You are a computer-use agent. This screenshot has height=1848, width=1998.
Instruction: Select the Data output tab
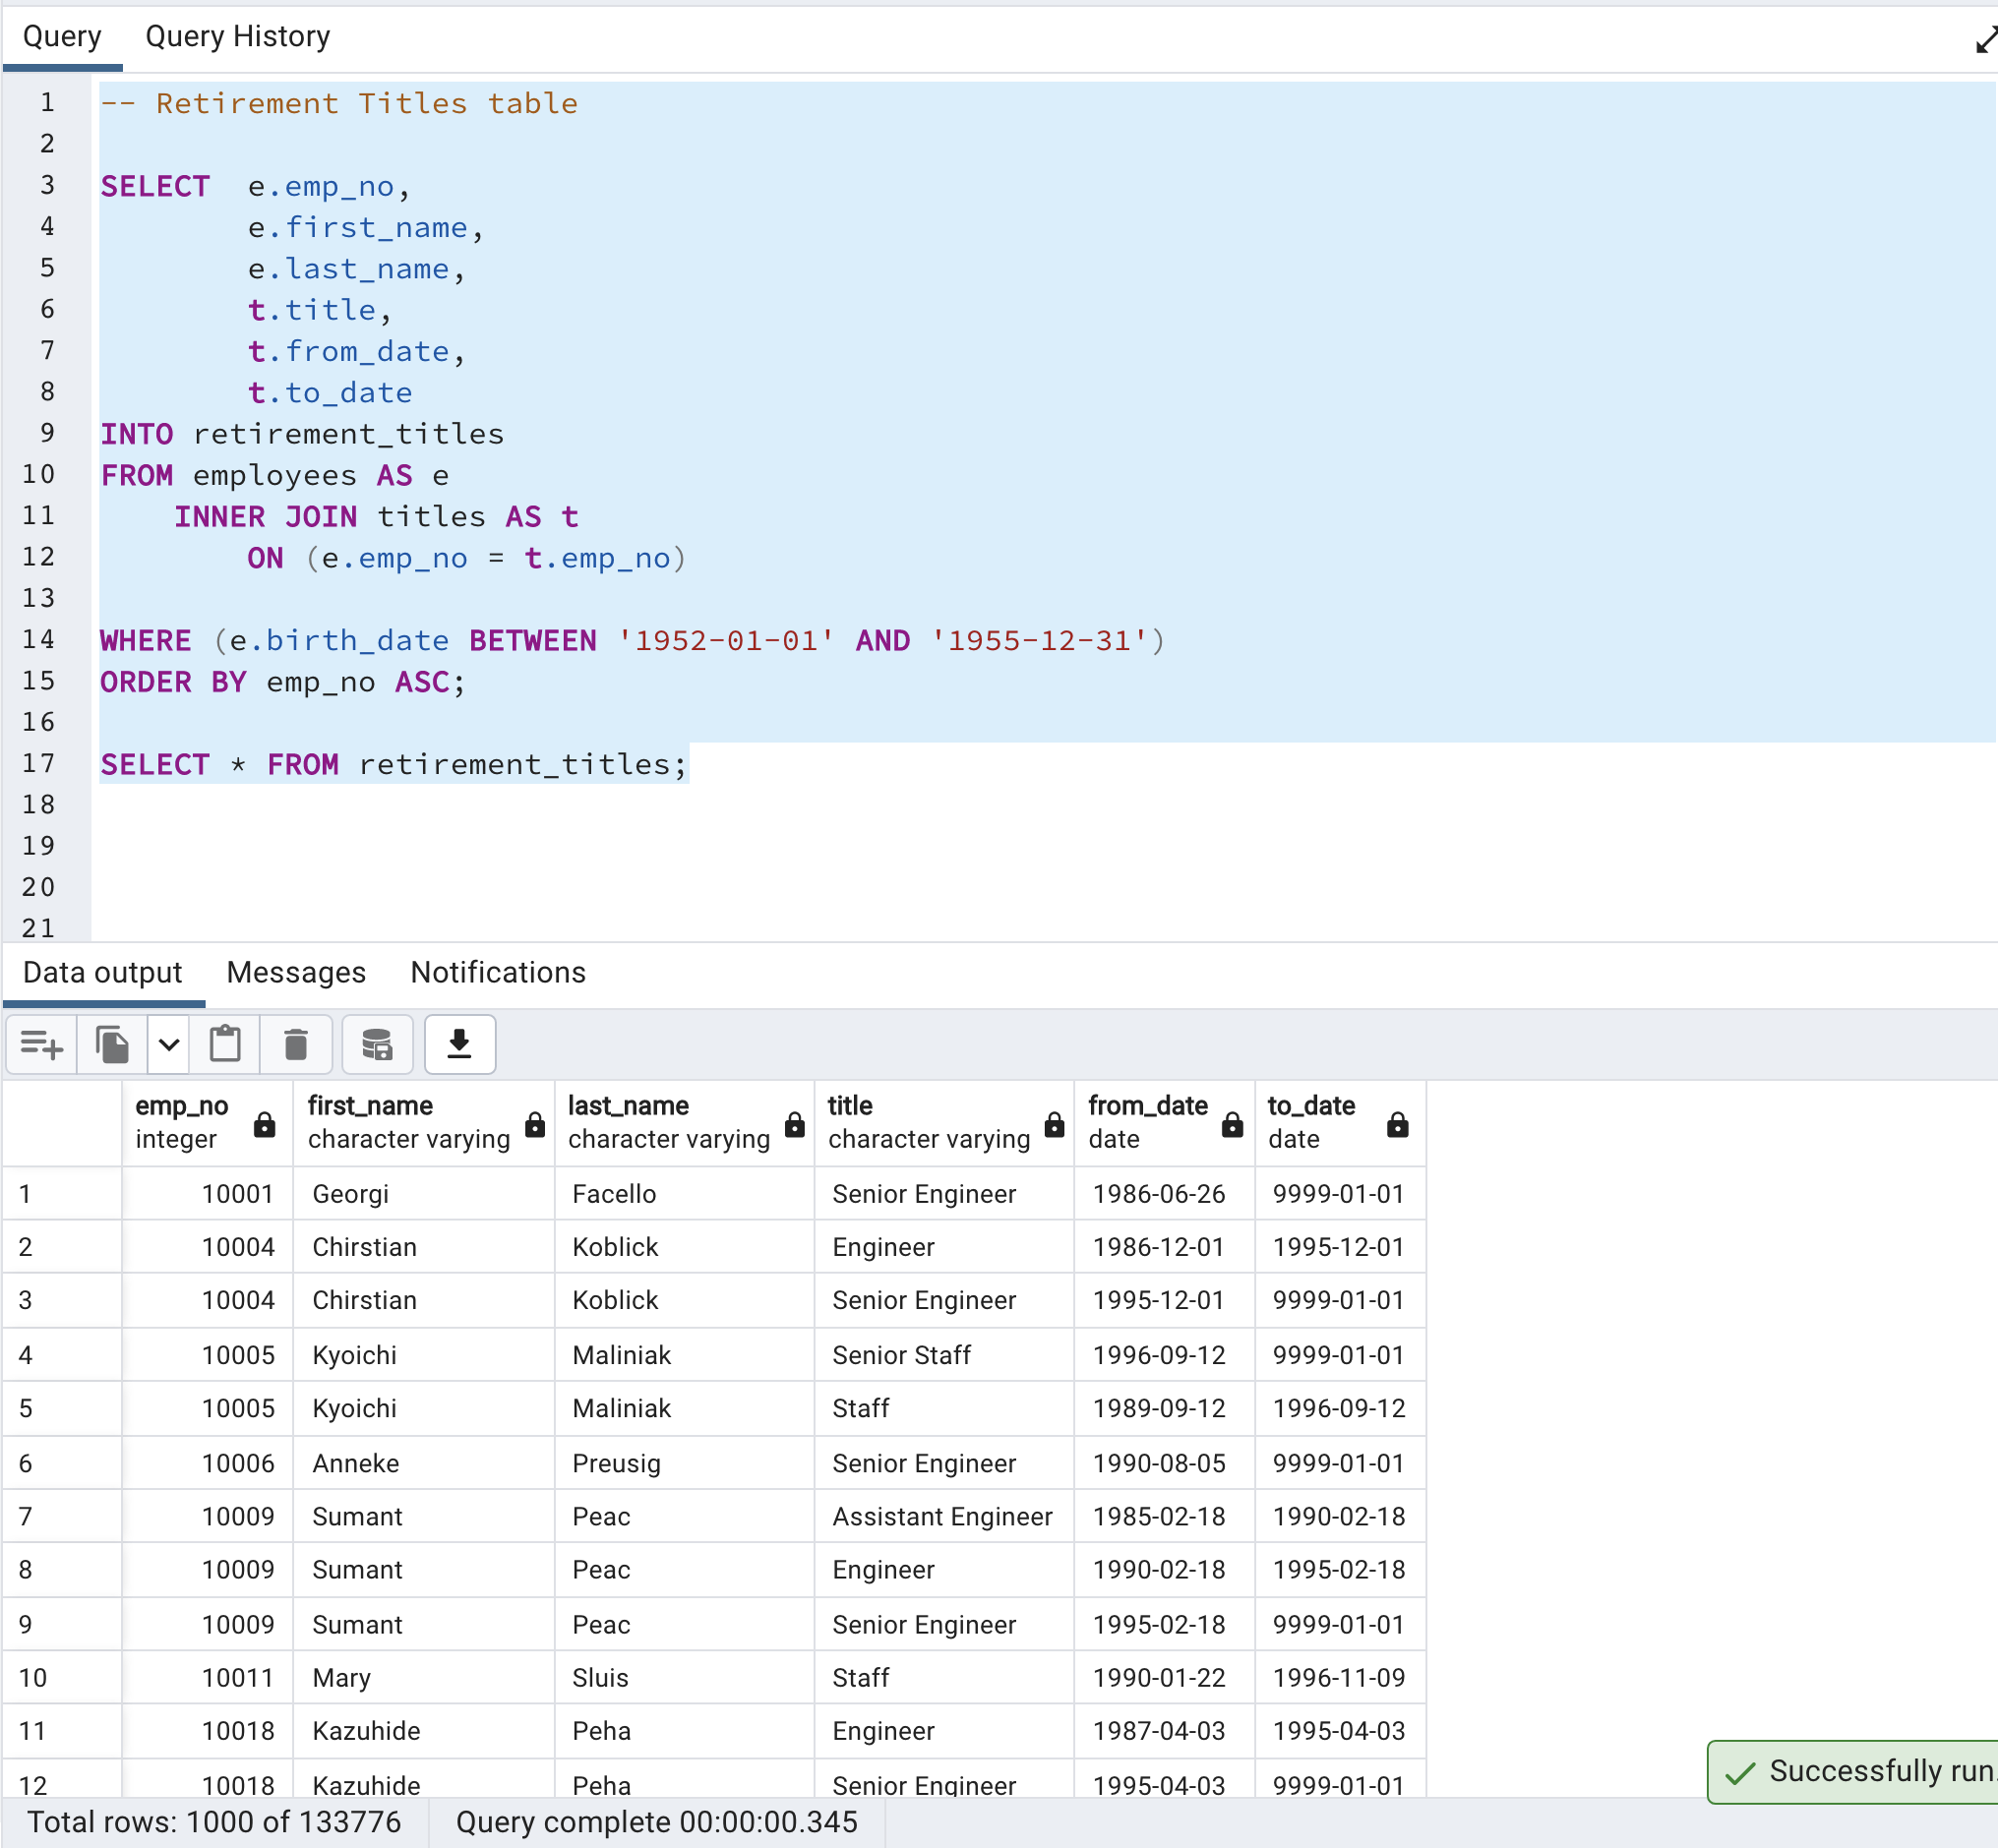pos(101,972)
